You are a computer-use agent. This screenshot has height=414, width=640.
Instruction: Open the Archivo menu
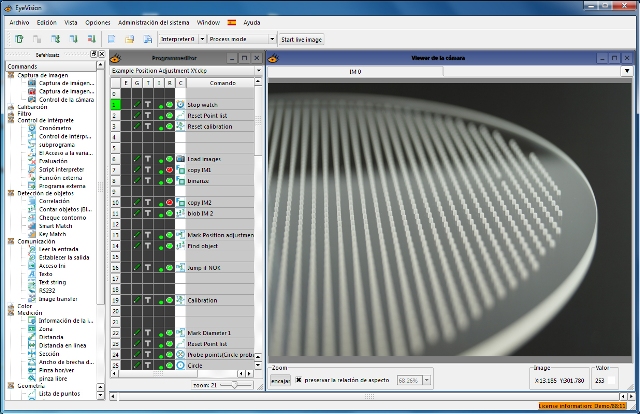click(19, 22)
